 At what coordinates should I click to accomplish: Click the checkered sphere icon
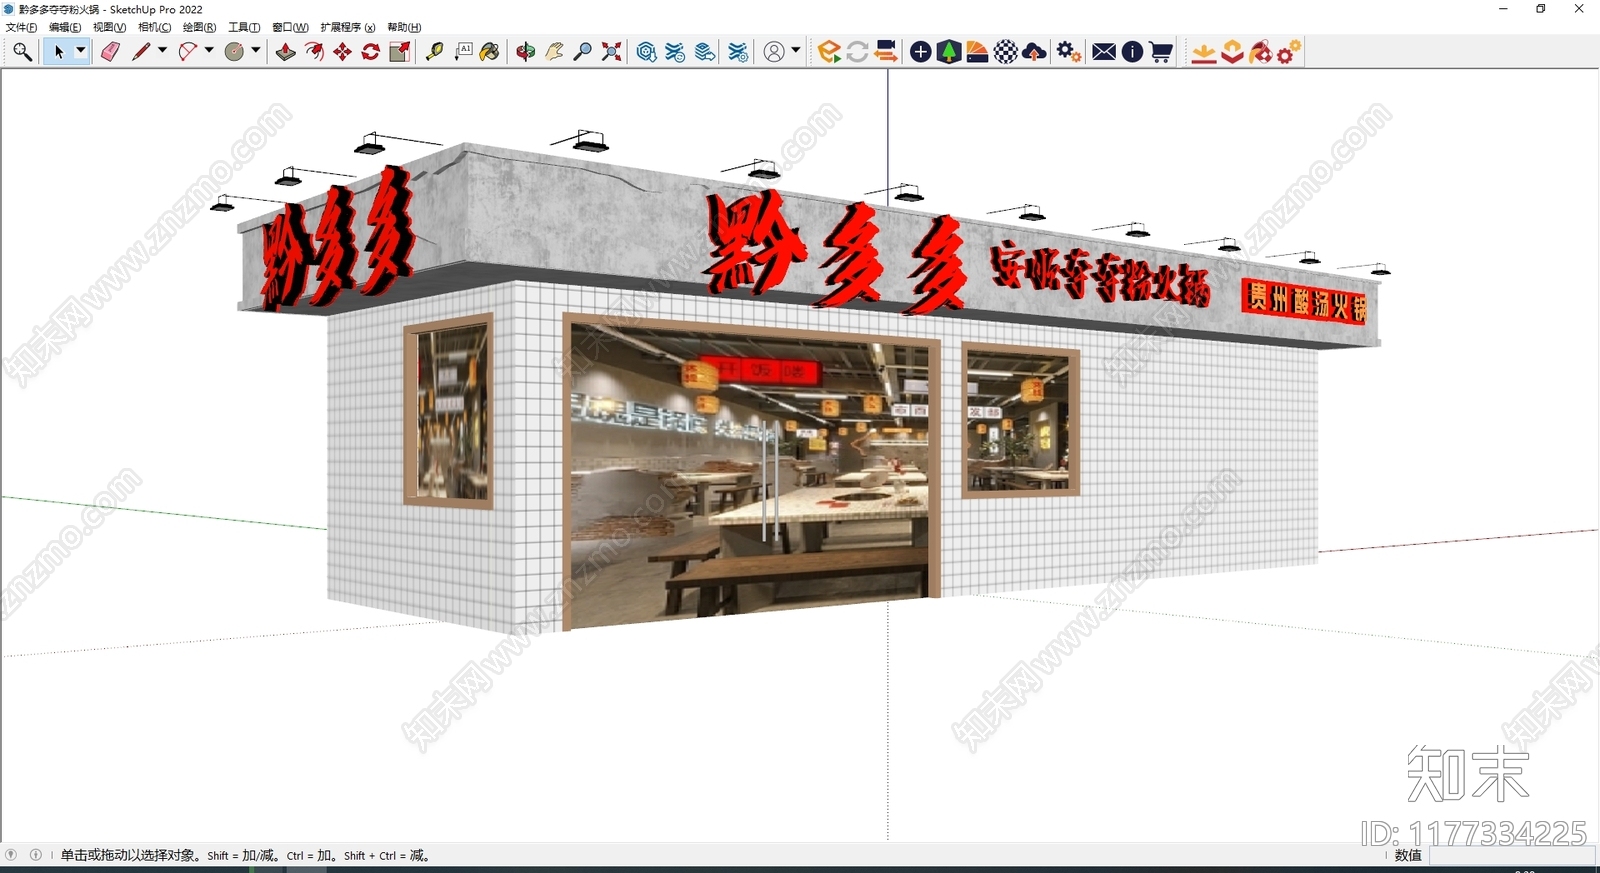[1006, 52]
